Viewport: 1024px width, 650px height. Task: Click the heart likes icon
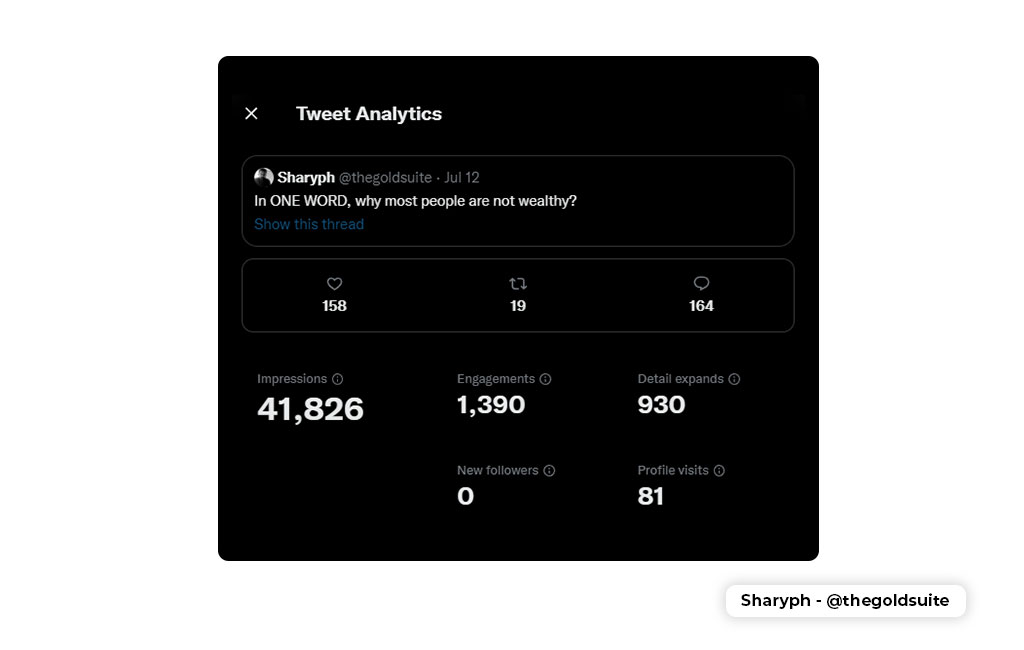(334, 284)
